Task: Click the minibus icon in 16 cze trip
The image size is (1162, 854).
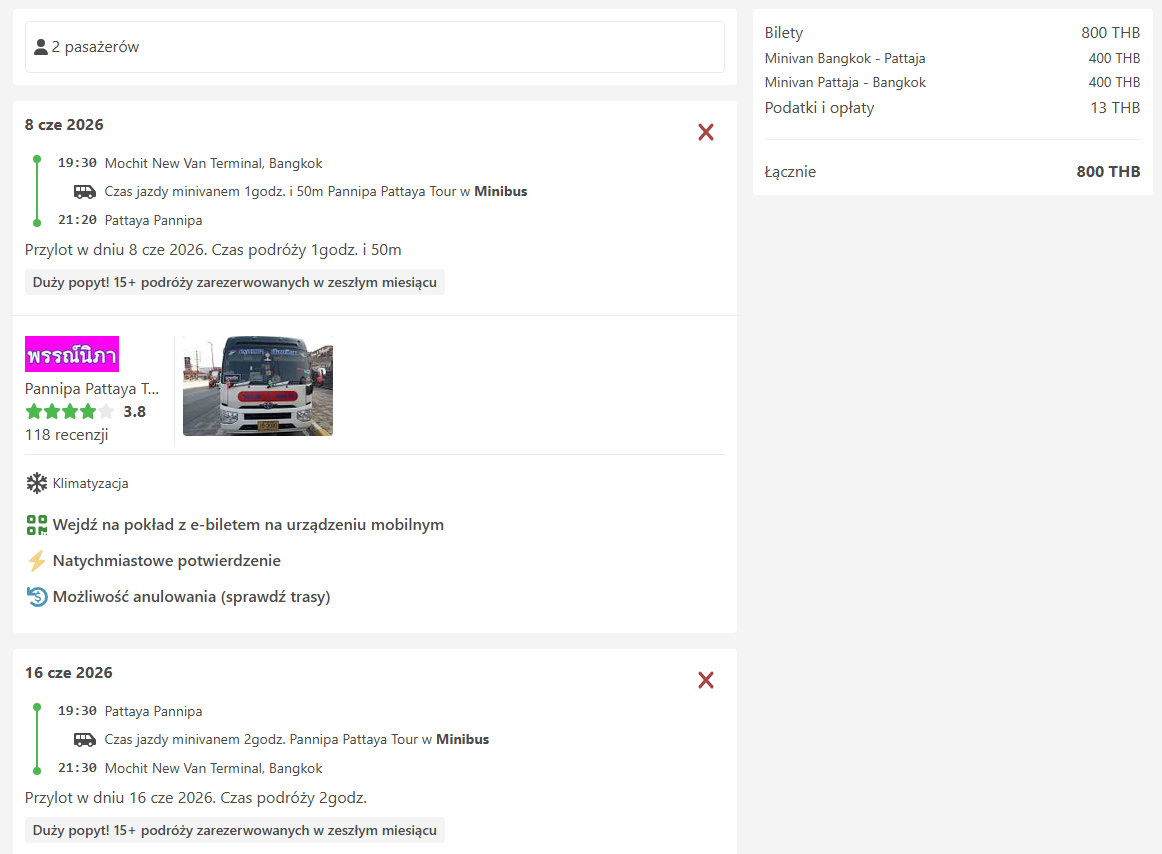Action: tap(85, 740)
